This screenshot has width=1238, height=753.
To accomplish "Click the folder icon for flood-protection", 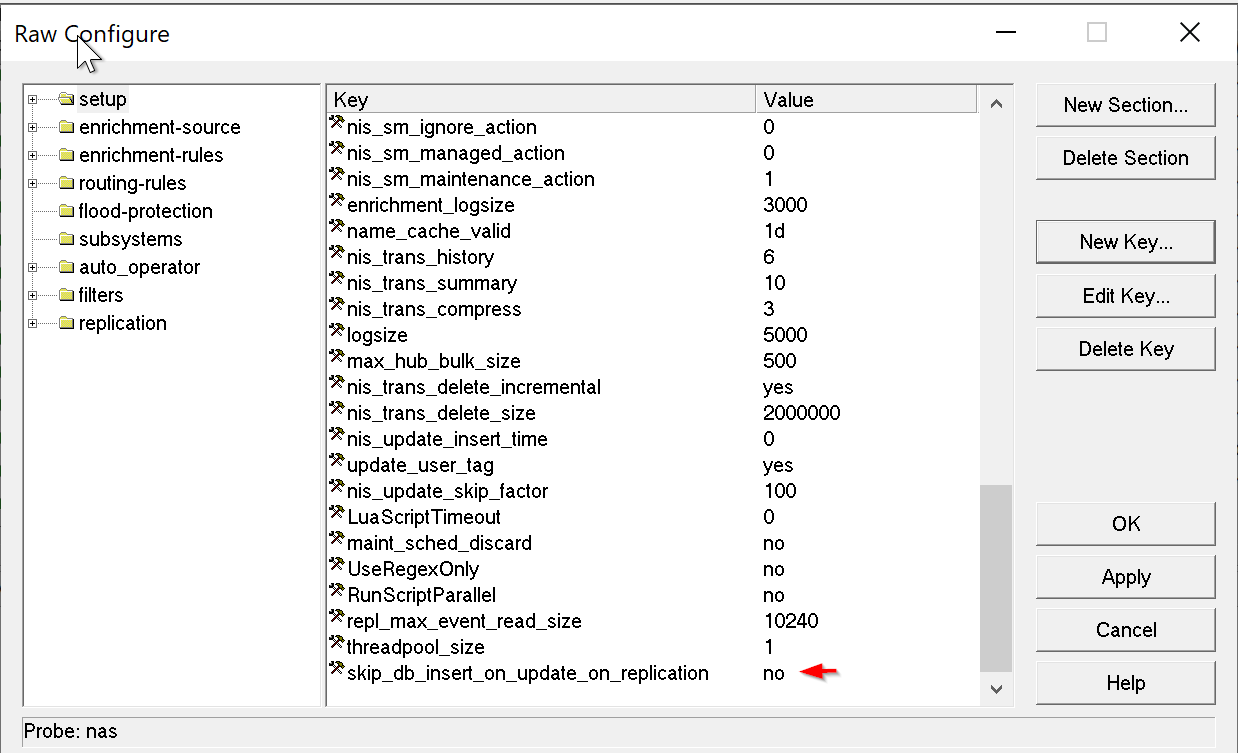I will tap(67, 211).
